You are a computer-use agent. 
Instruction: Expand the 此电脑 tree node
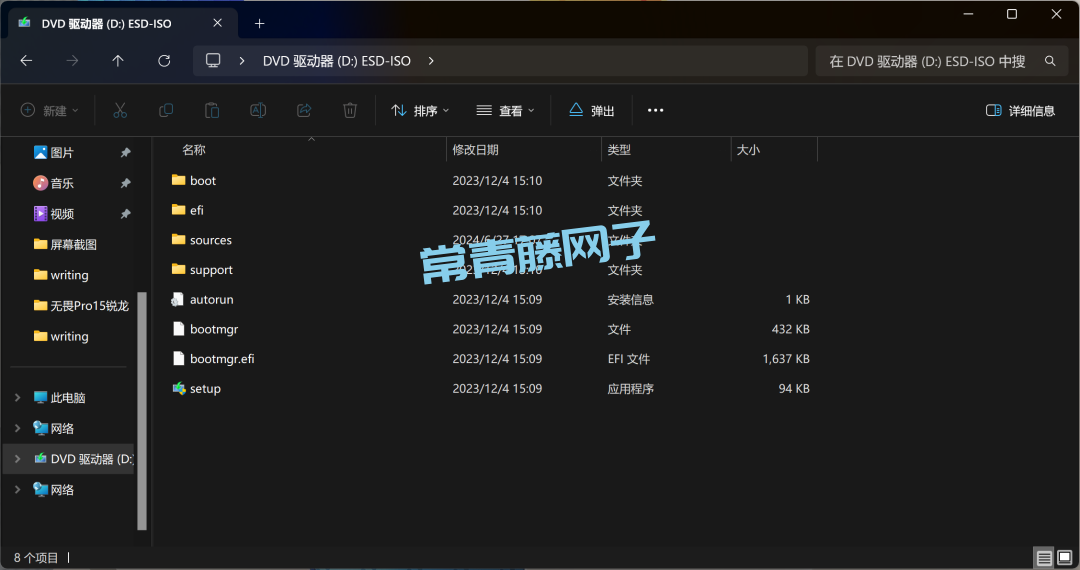pyautogui.click(x=17, y=398)
